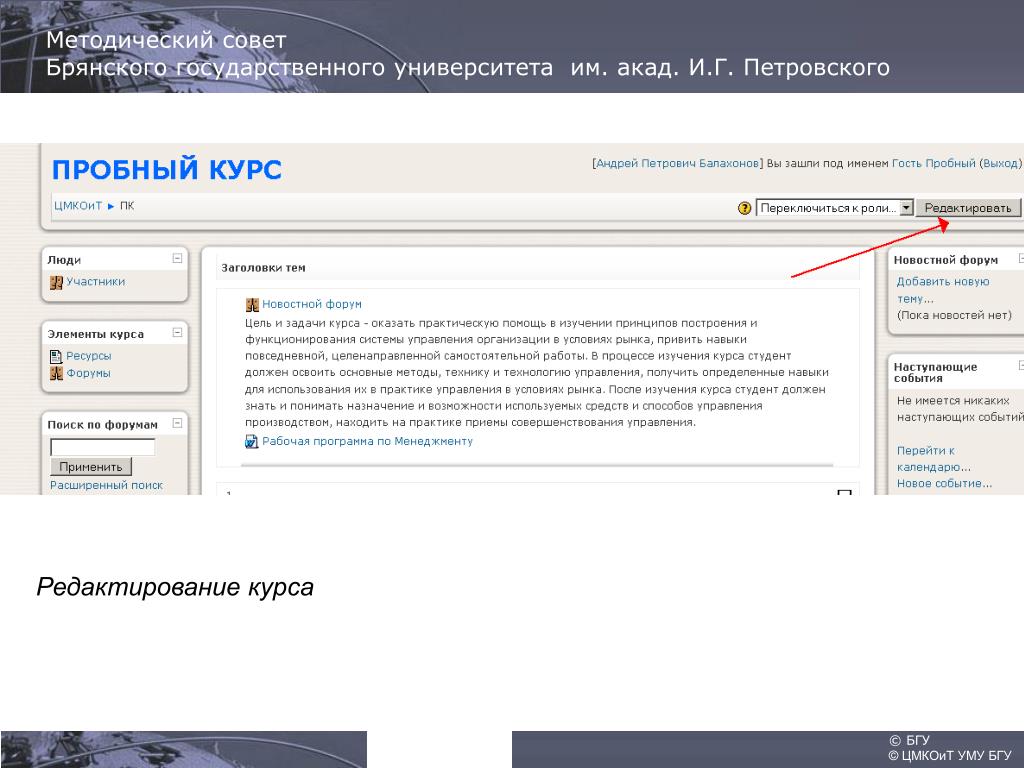Open the Переключиться к роли dropdown
This screenshot has height=768, width=1024.
[x=834, y=208]
